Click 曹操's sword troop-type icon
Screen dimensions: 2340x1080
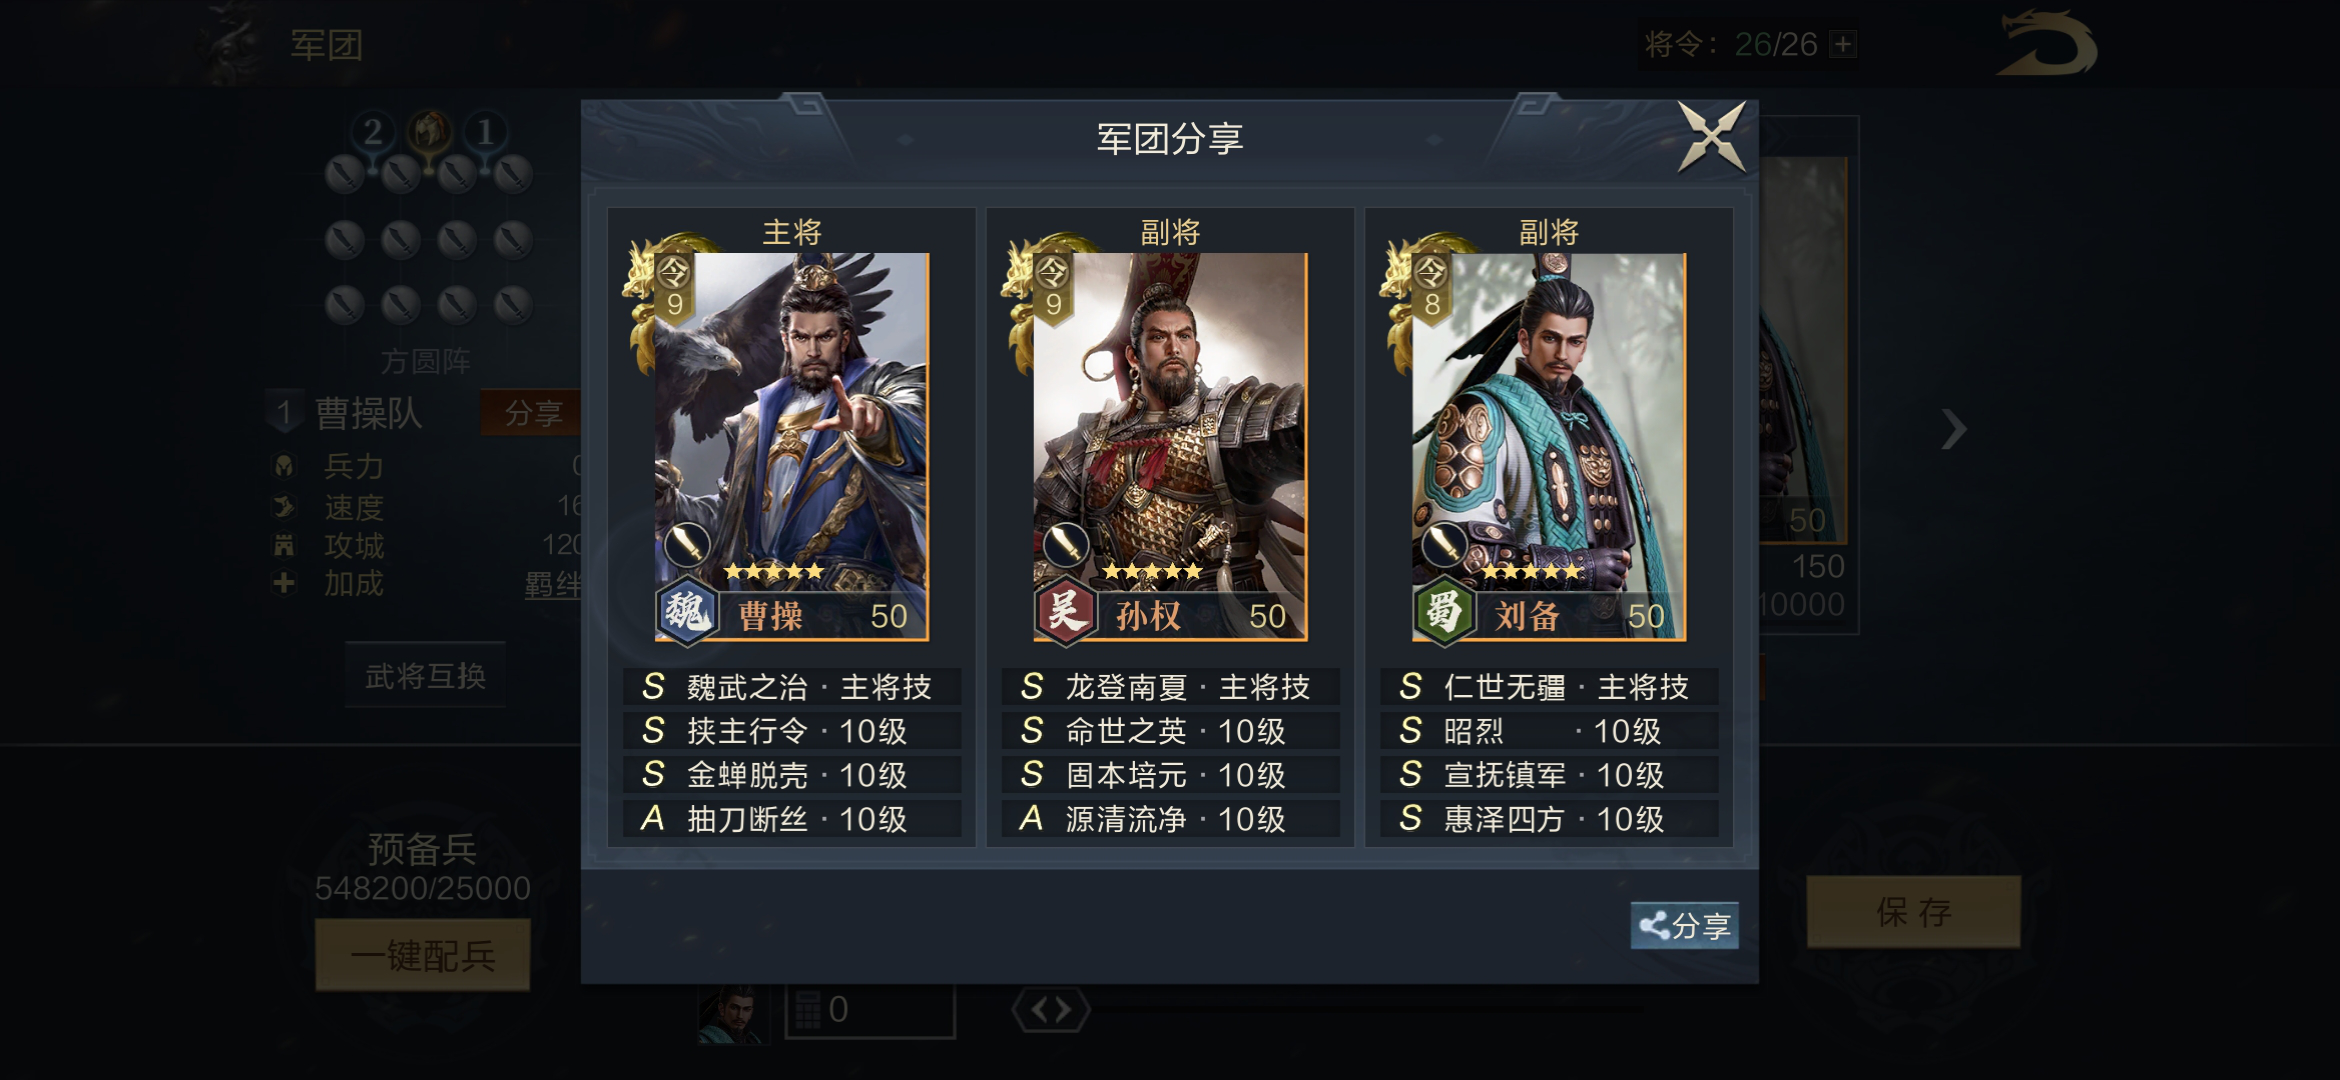pos(687,546)
